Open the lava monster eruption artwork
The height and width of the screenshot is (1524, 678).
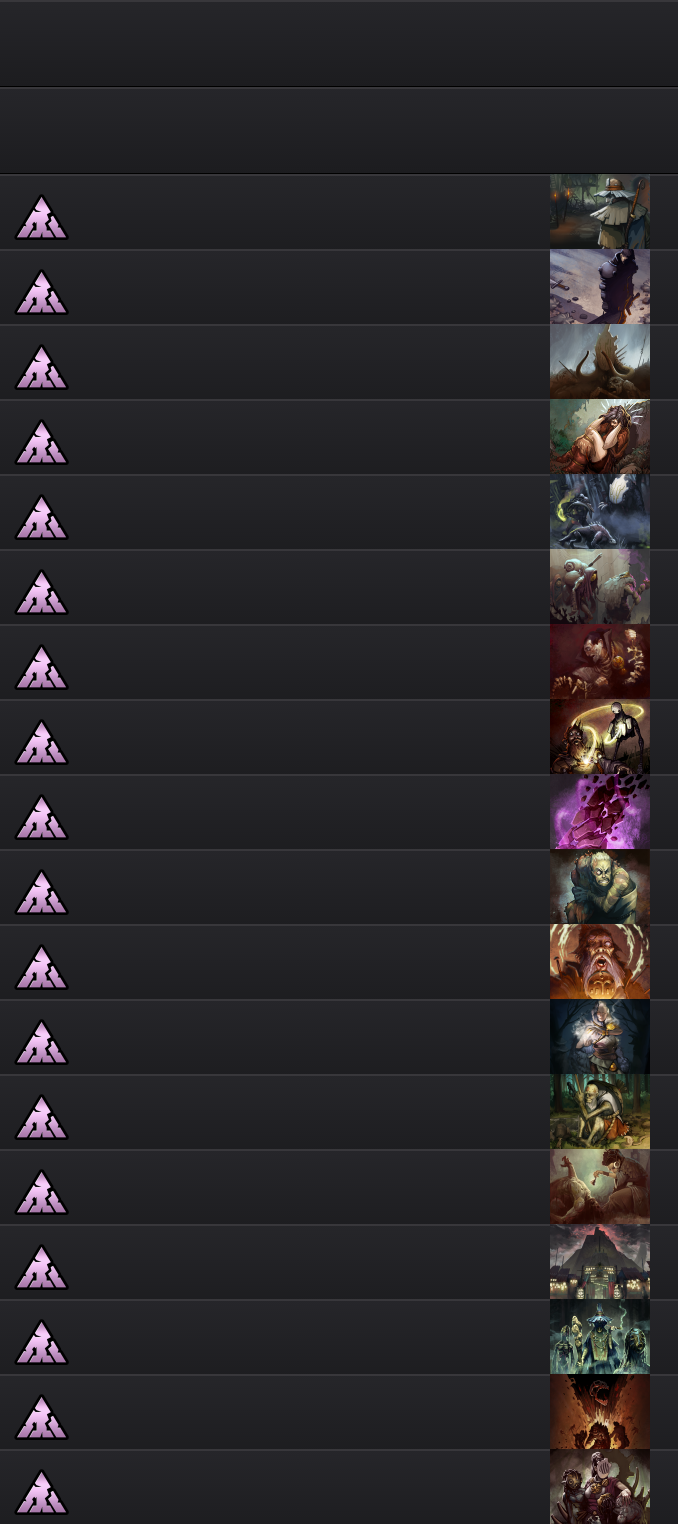tap(600, 1412)
